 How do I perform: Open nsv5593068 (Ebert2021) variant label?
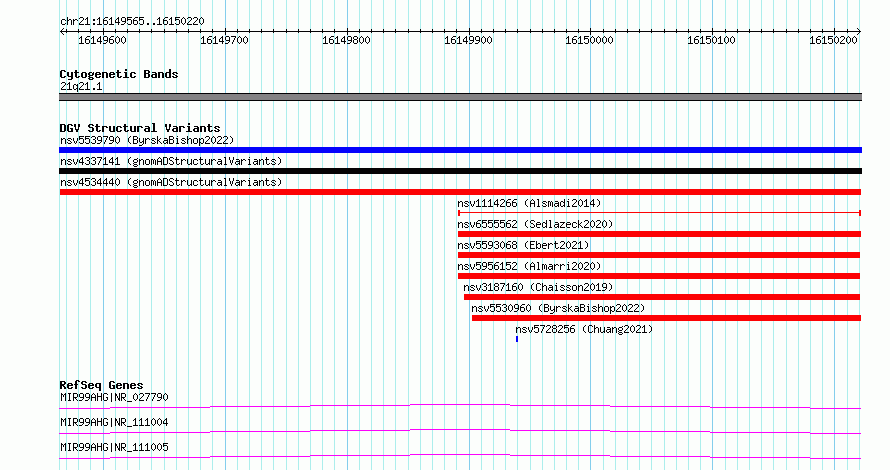pos(523,245)
